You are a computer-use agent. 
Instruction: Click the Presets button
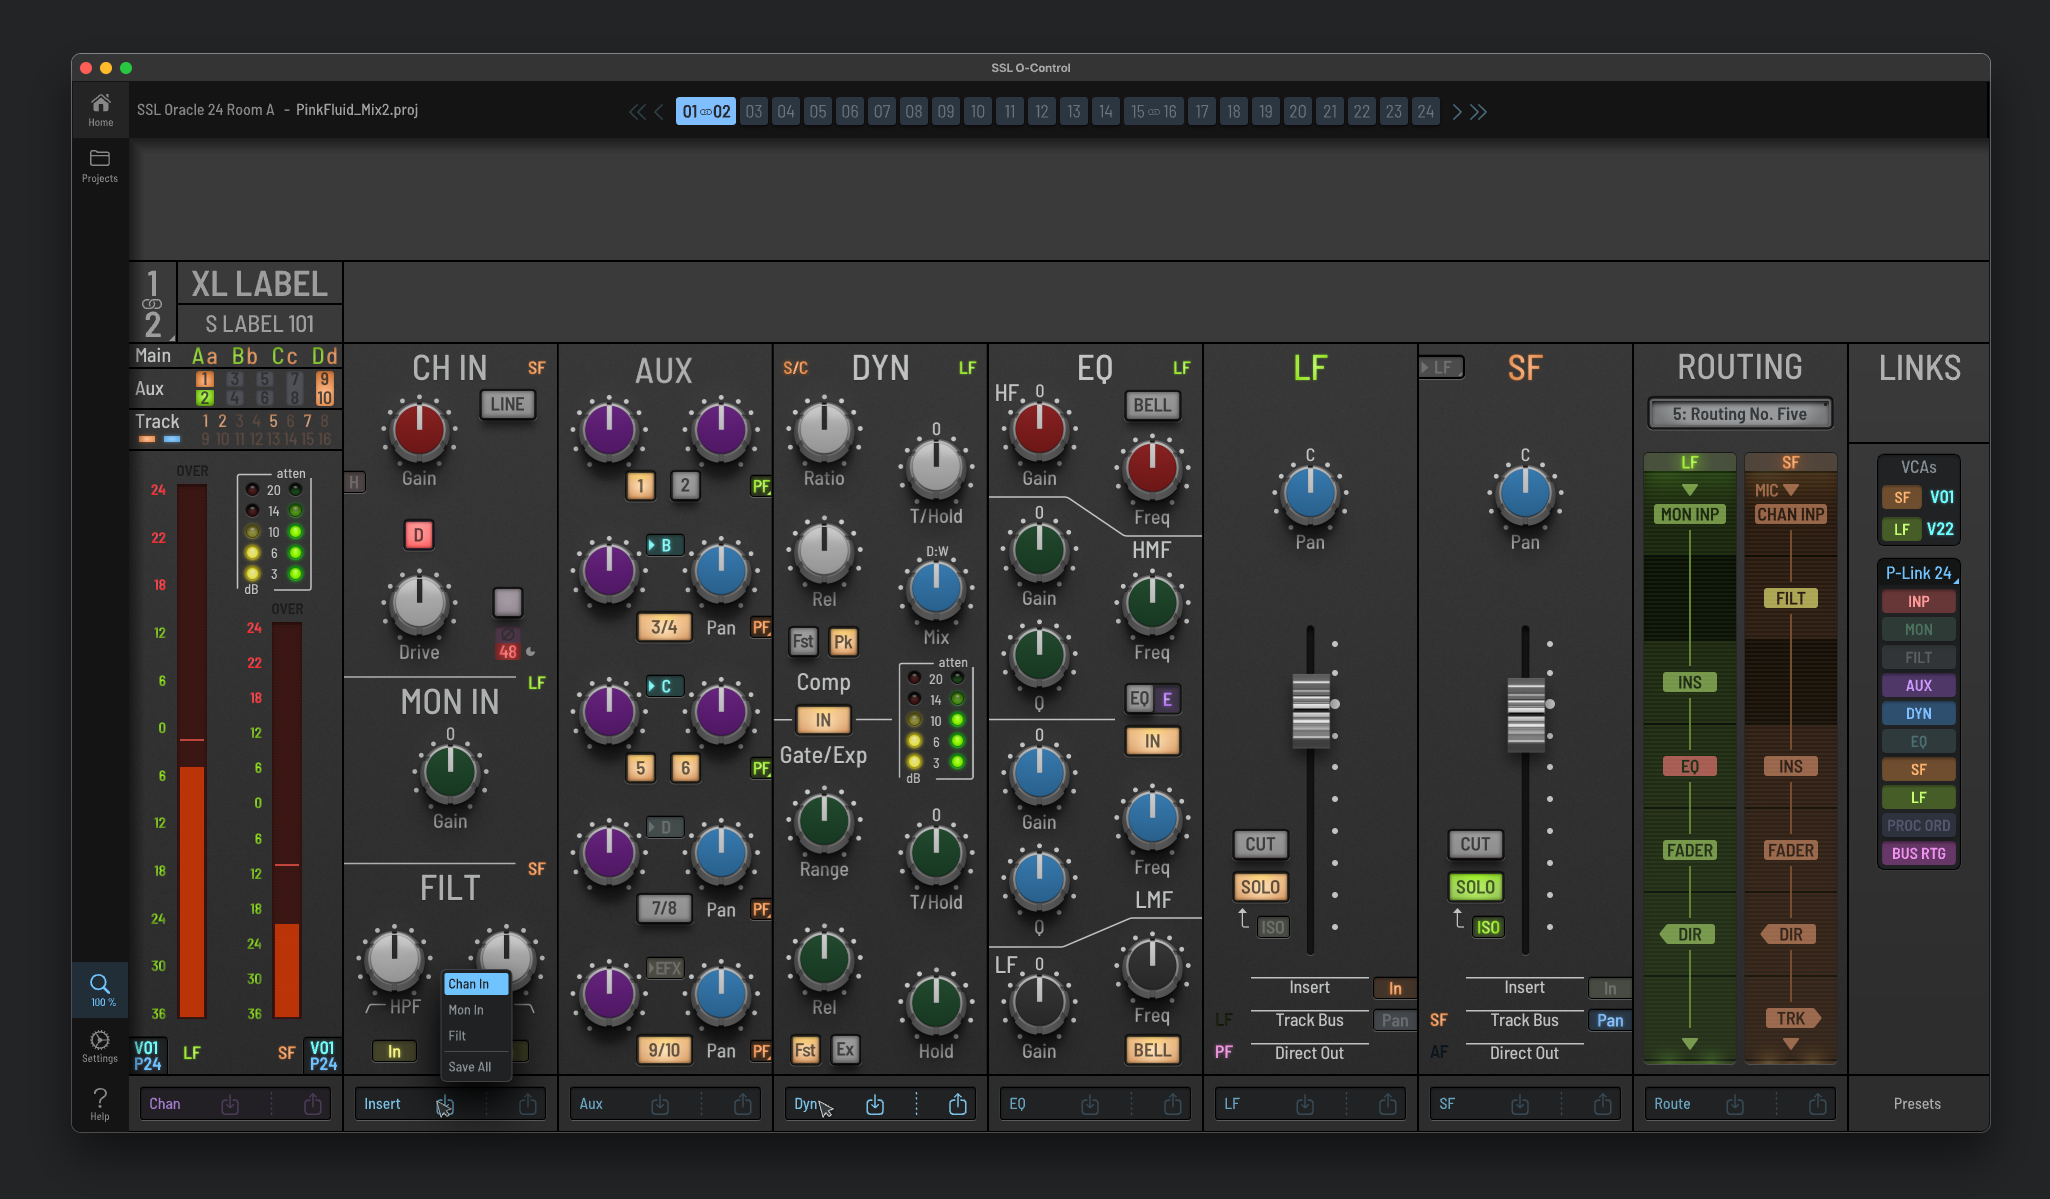tap(1917, 1104)
